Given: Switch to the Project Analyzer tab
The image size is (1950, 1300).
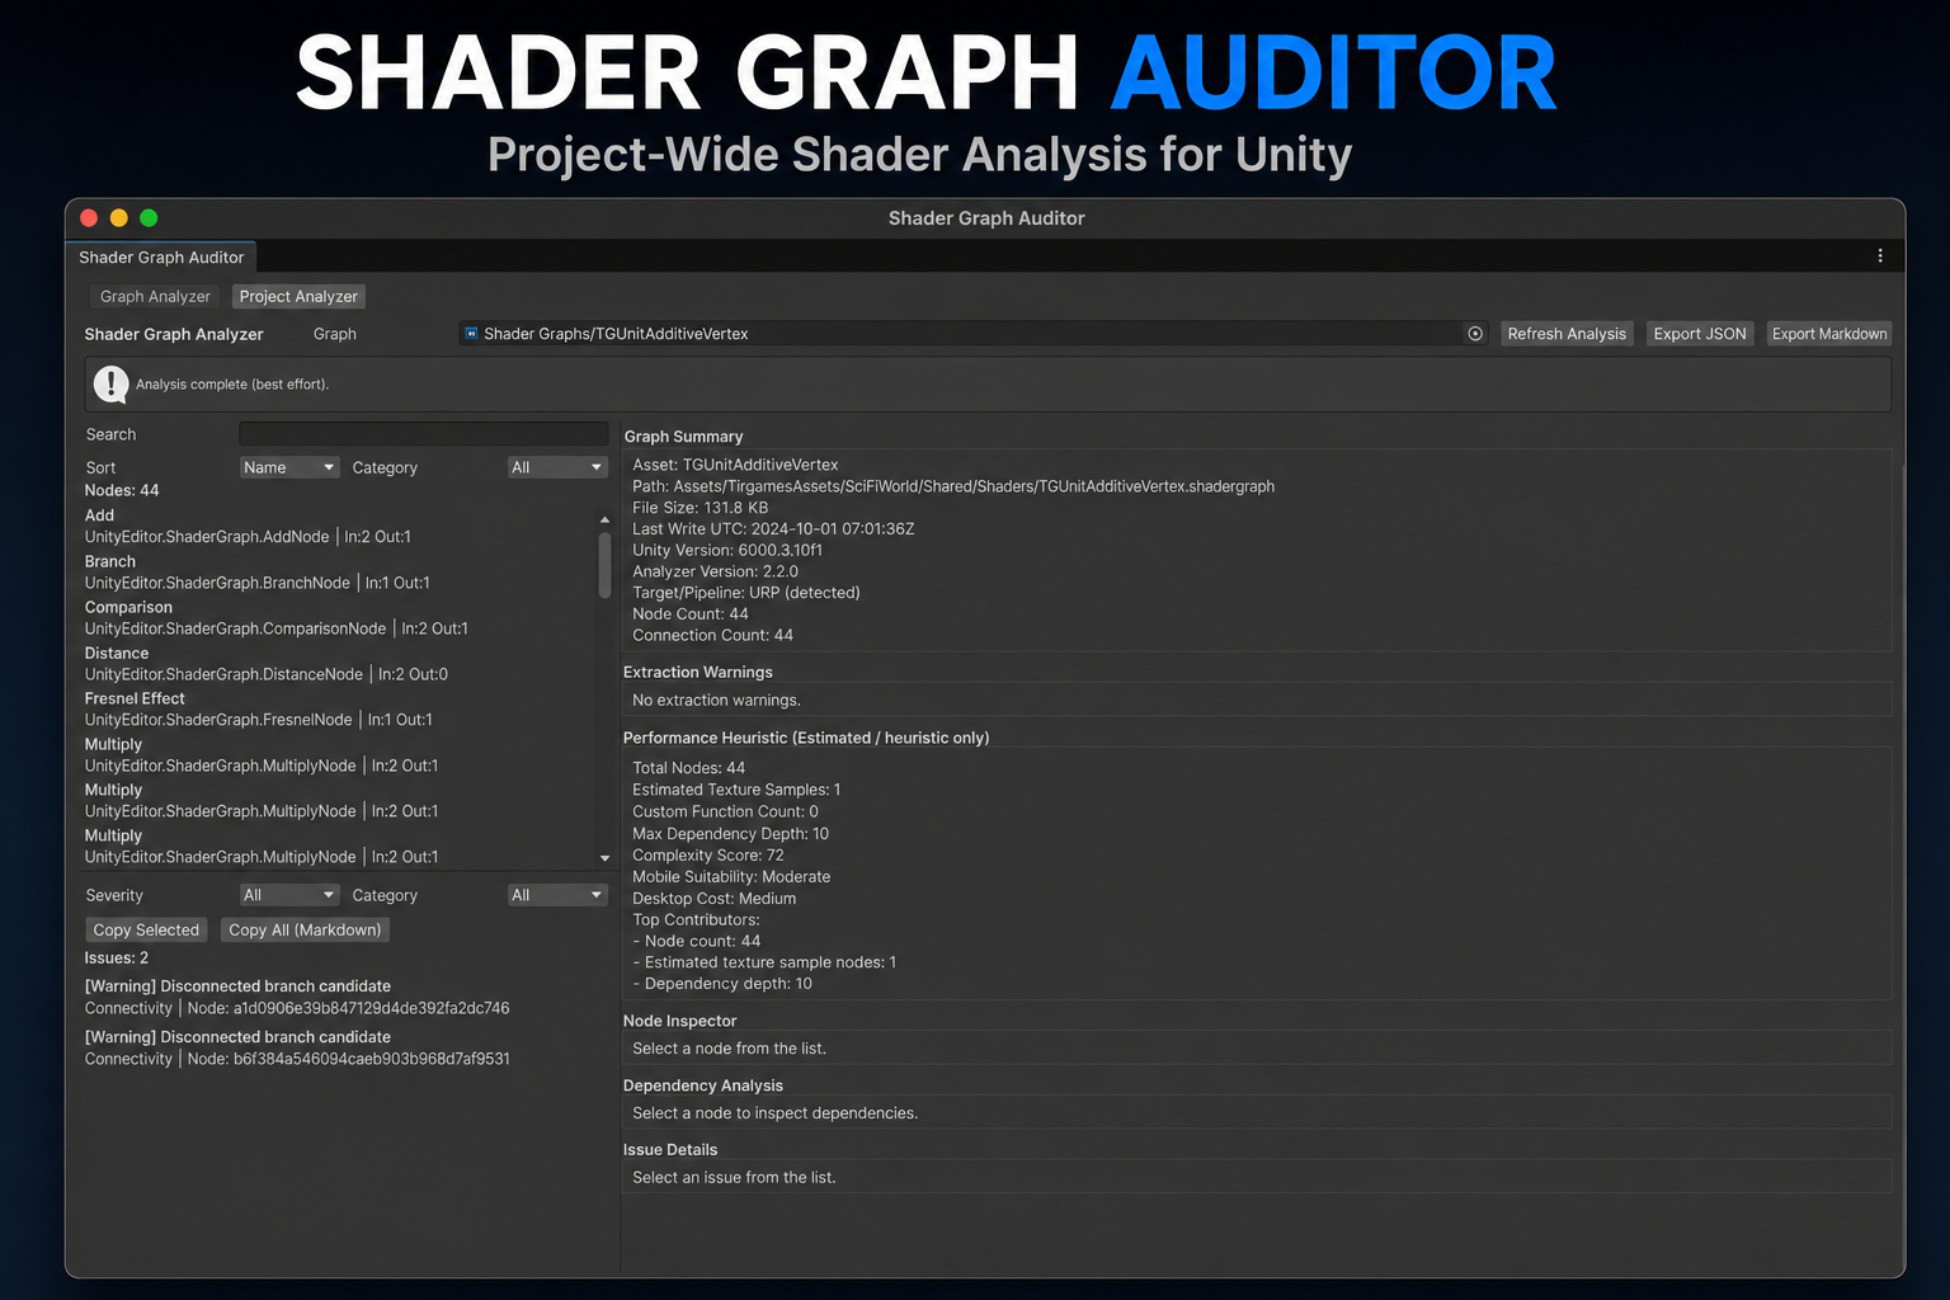Looking at the screenshot, I should coord(298,296).
